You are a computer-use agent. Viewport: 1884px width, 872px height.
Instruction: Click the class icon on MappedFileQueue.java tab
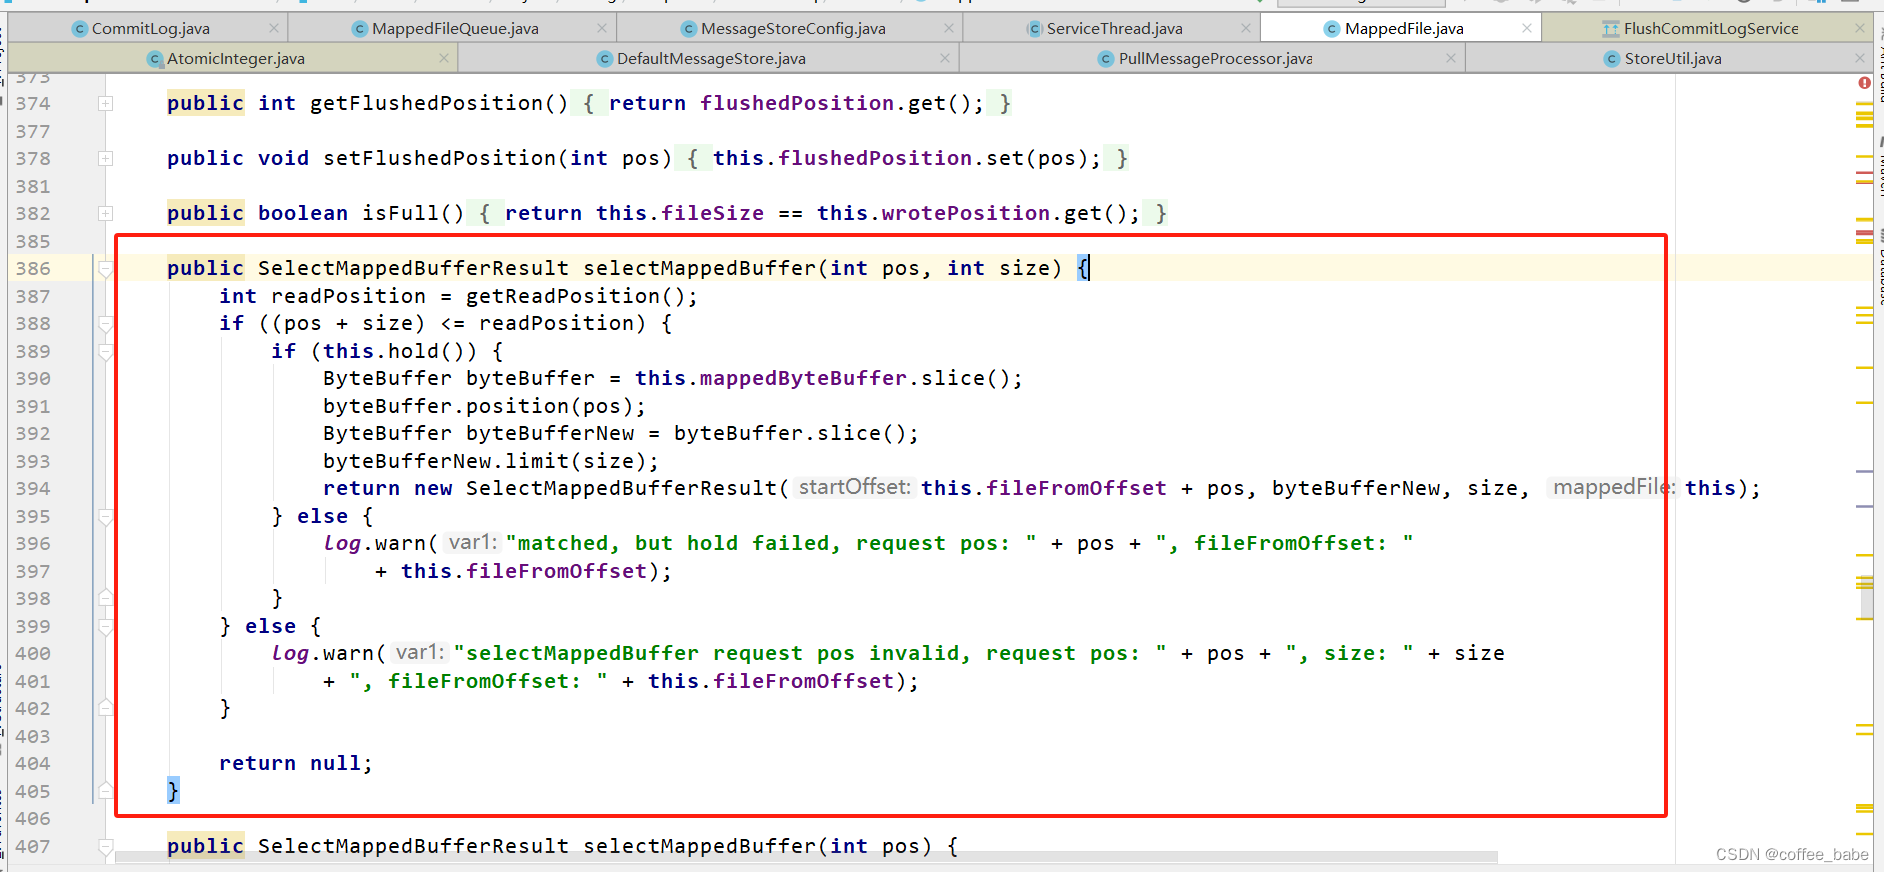point(360,29)
